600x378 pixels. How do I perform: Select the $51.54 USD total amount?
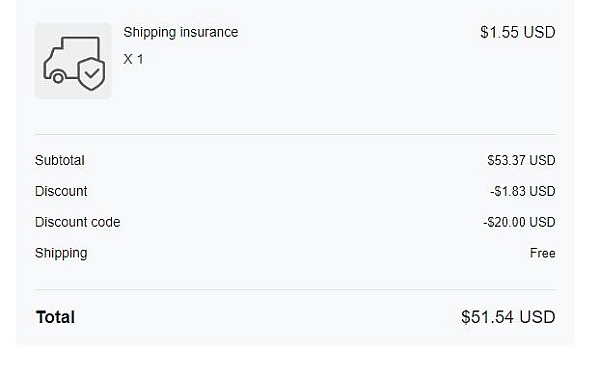[508, 317]
